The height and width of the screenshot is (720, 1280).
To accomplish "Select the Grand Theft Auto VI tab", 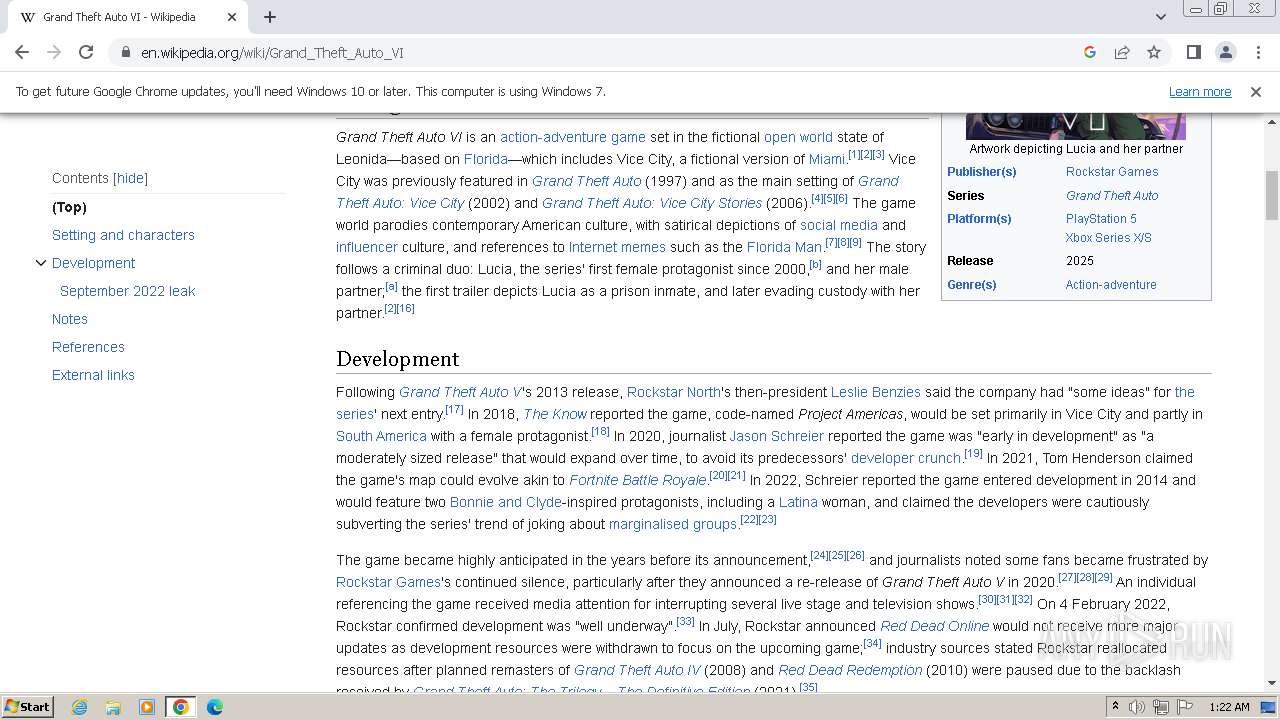I will tap(128, 17).
